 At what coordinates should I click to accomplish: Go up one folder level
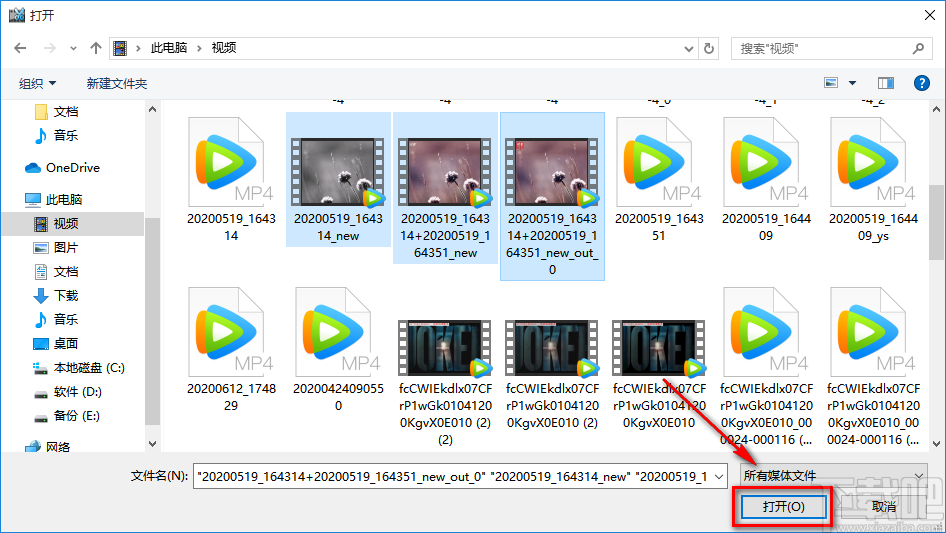tap(95, 48)
